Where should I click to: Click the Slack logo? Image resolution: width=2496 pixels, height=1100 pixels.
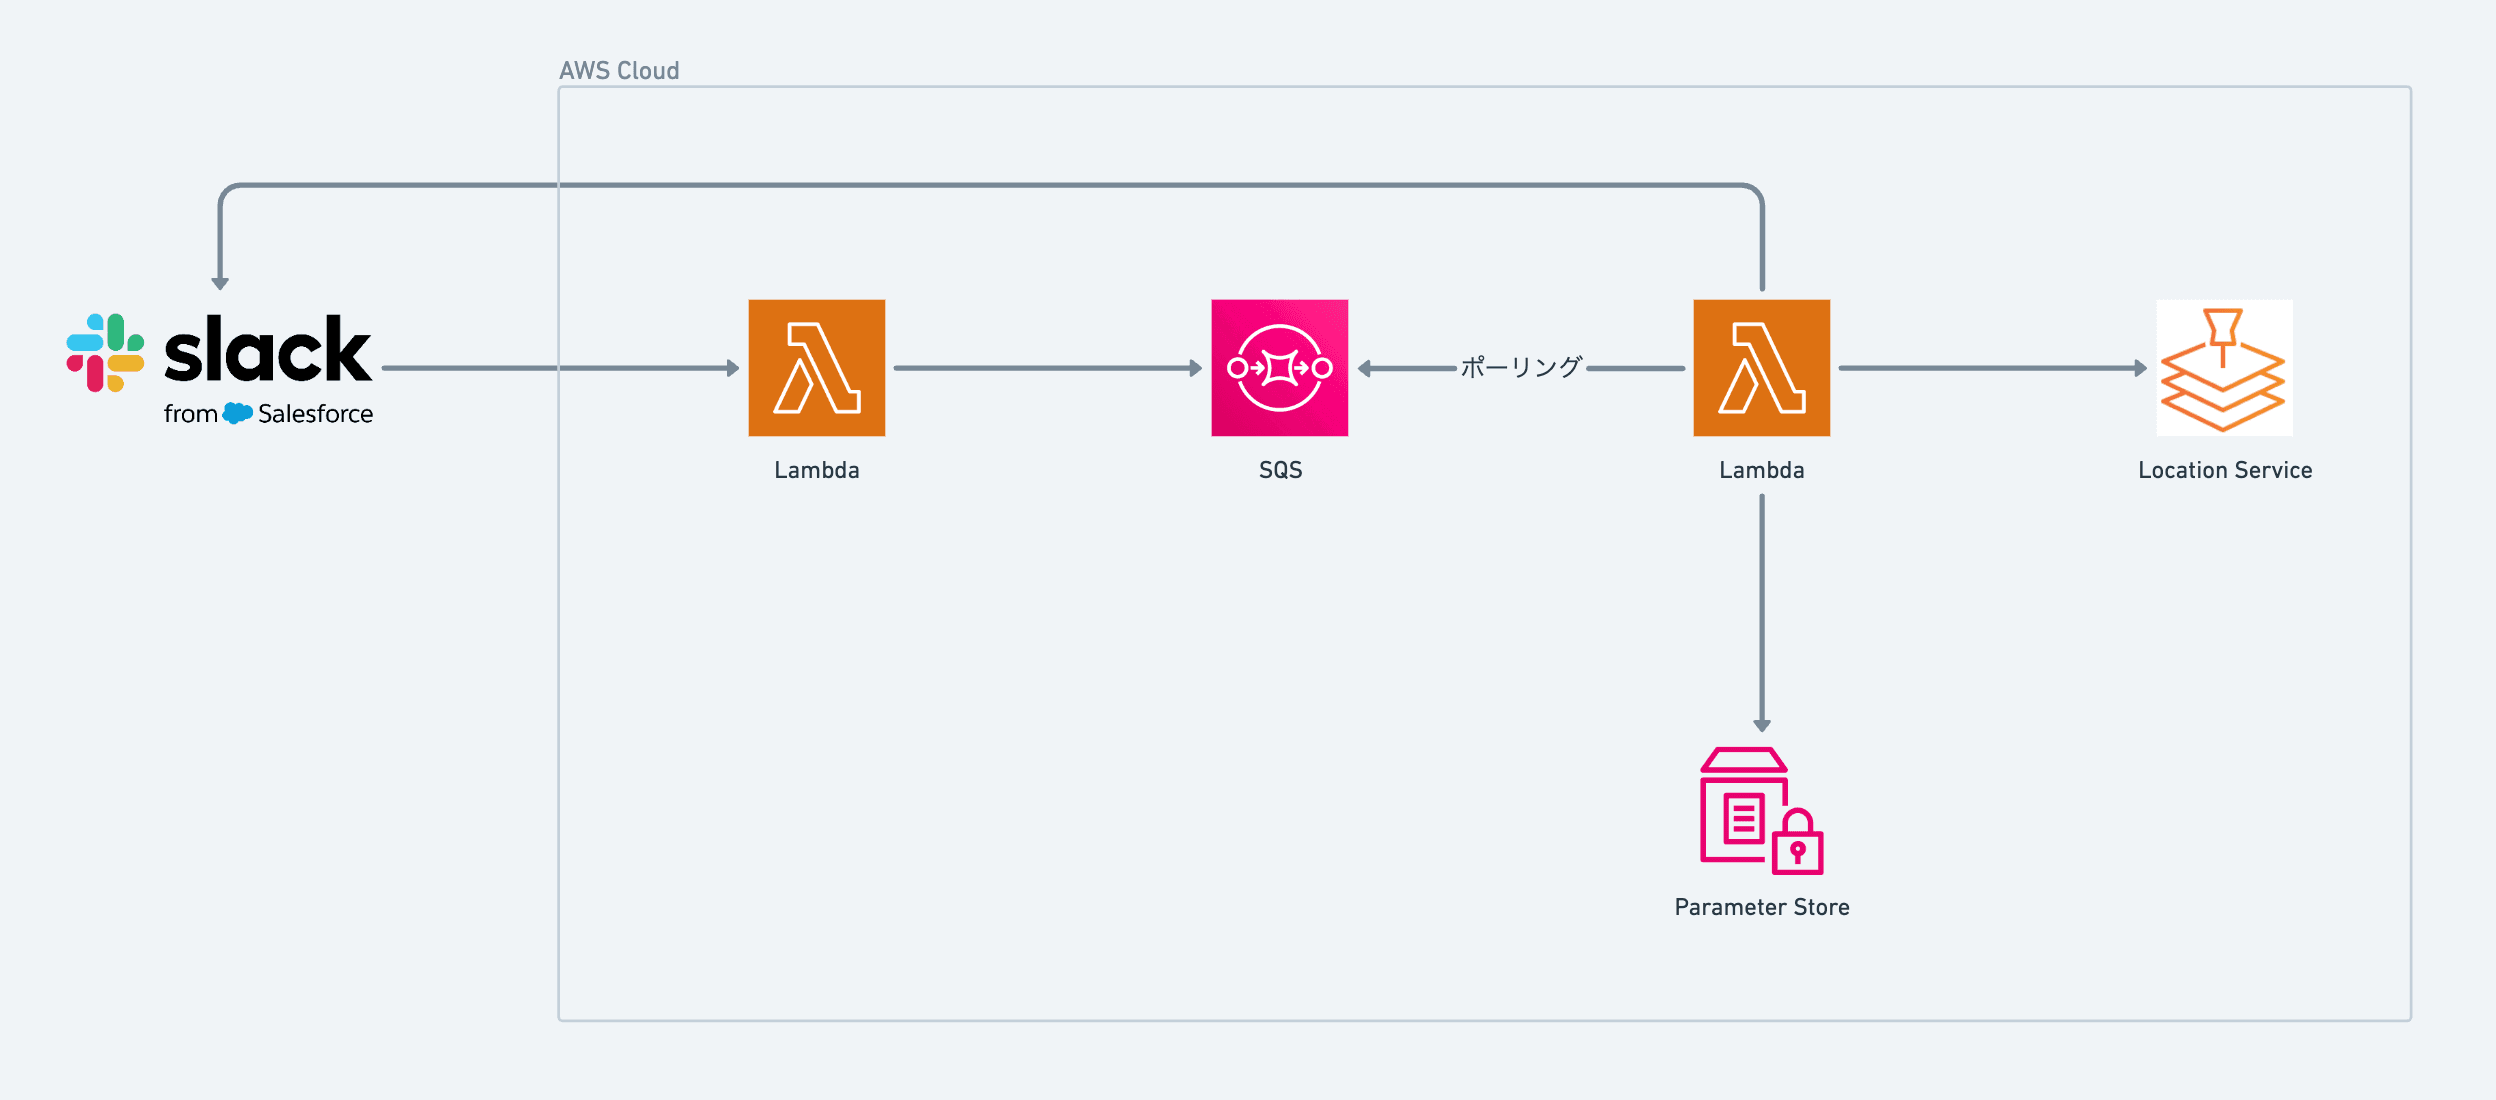coord(219,369)
